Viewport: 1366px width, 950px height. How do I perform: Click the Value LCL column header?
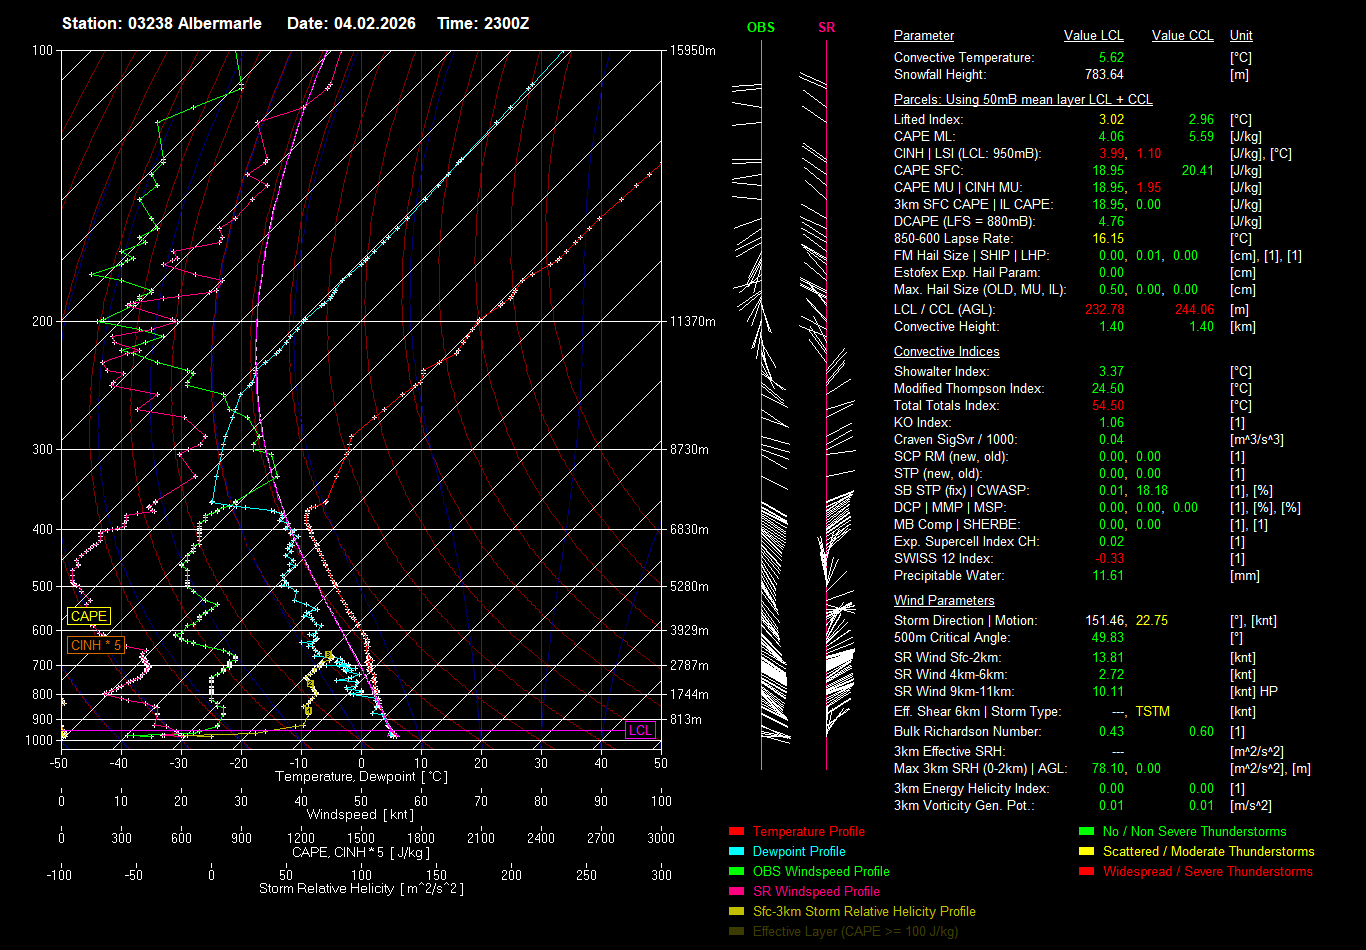click(1094, 36)
